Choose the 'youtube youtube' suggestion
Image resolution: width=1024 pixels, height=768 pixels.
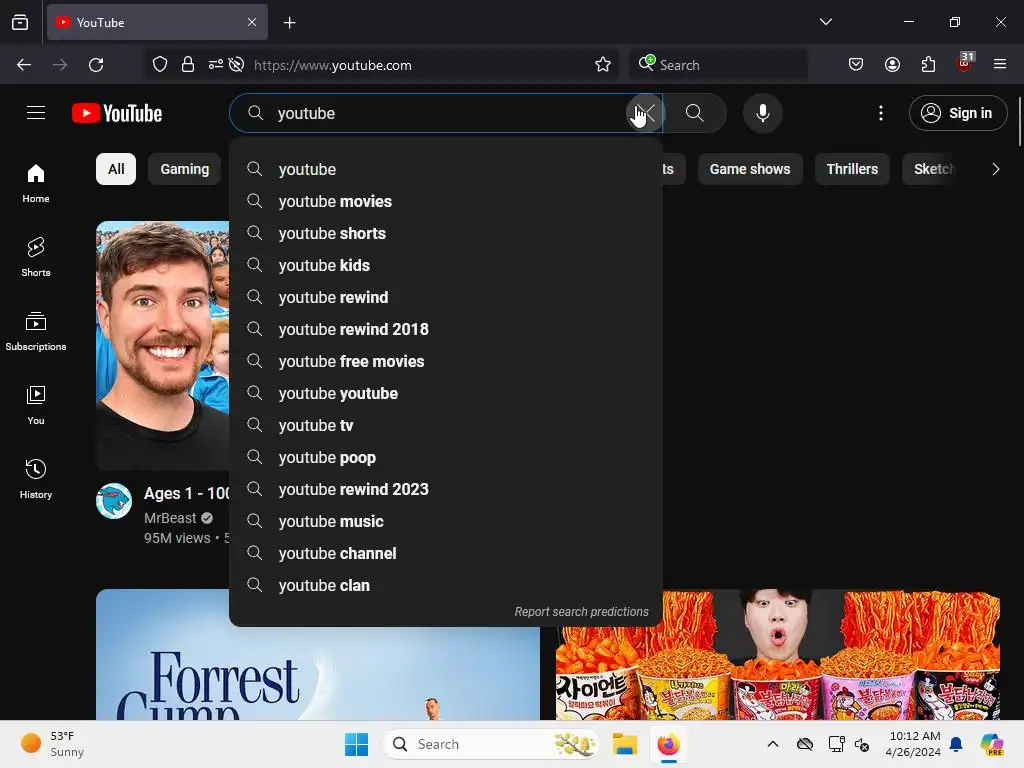(x=445, y=393)
